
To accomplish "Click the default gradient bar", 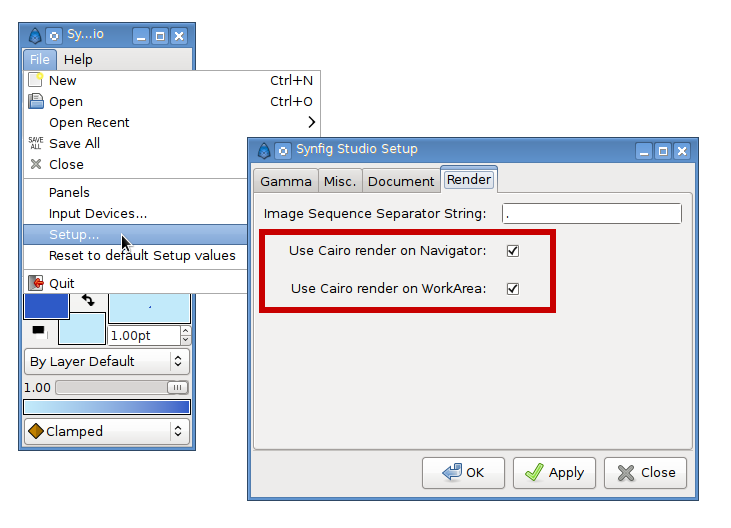I will click(107, 407).
